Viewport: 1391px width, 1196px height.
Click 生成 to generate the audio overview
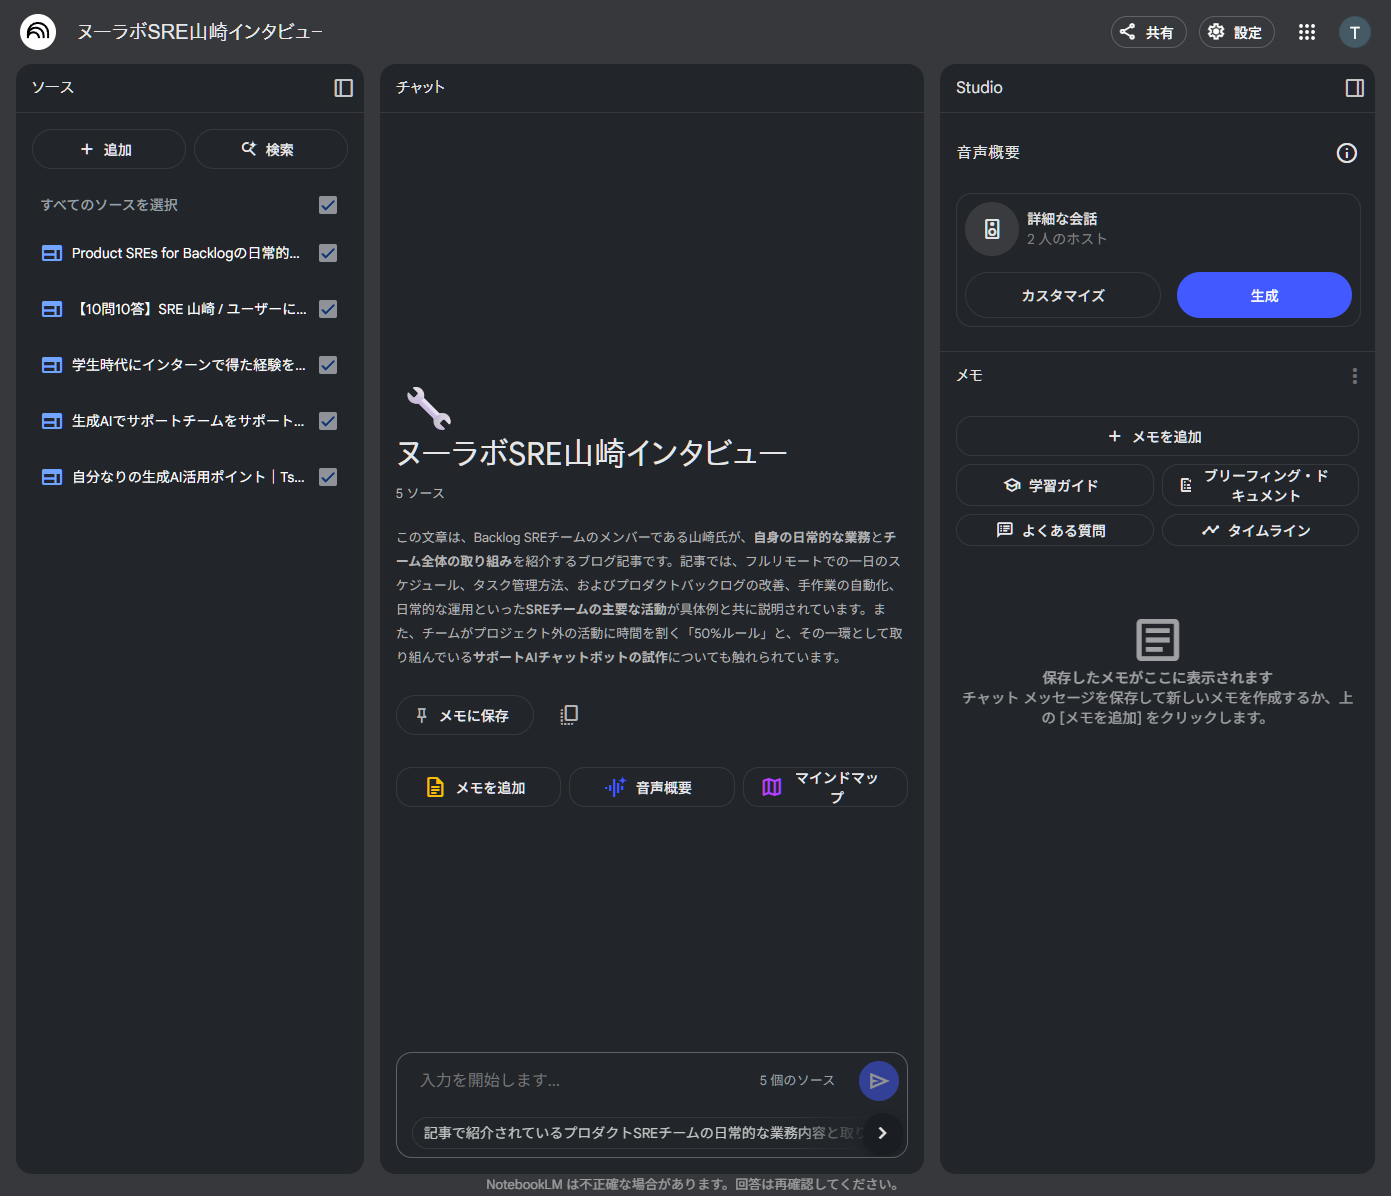(1263, 295)
